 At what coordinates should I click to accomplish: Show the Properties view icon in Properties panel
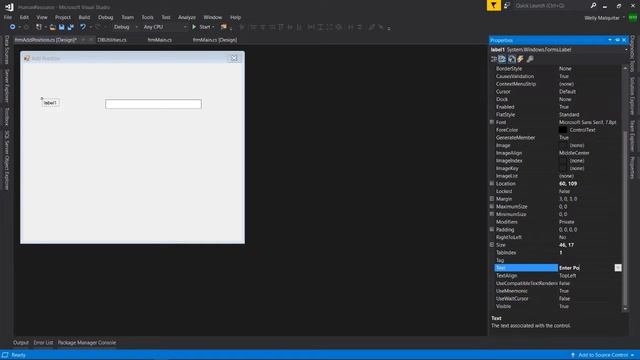coord(512,59)
